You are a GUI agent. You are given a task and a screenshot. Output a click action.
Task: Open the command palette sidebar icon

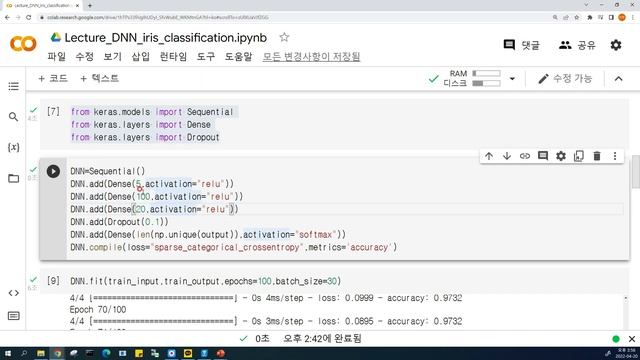click(13, 316)
